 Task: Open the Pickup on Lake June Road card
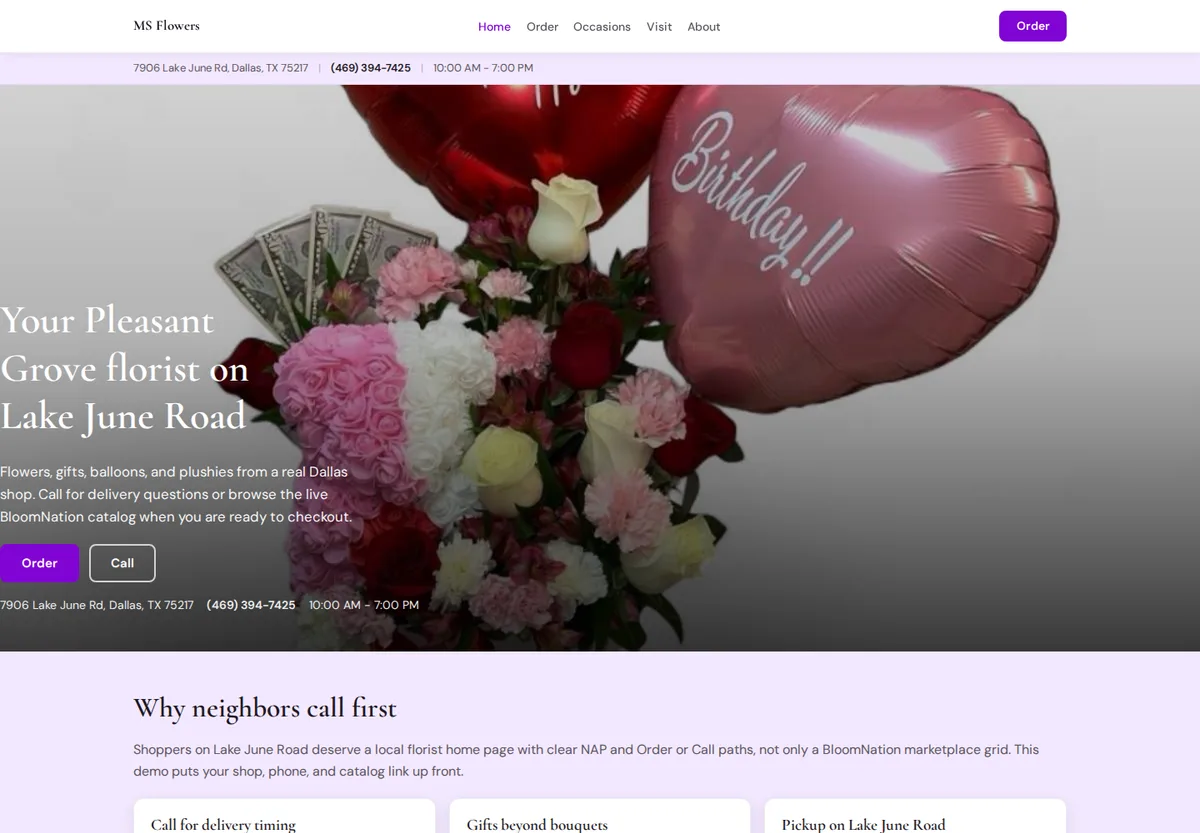915,816
